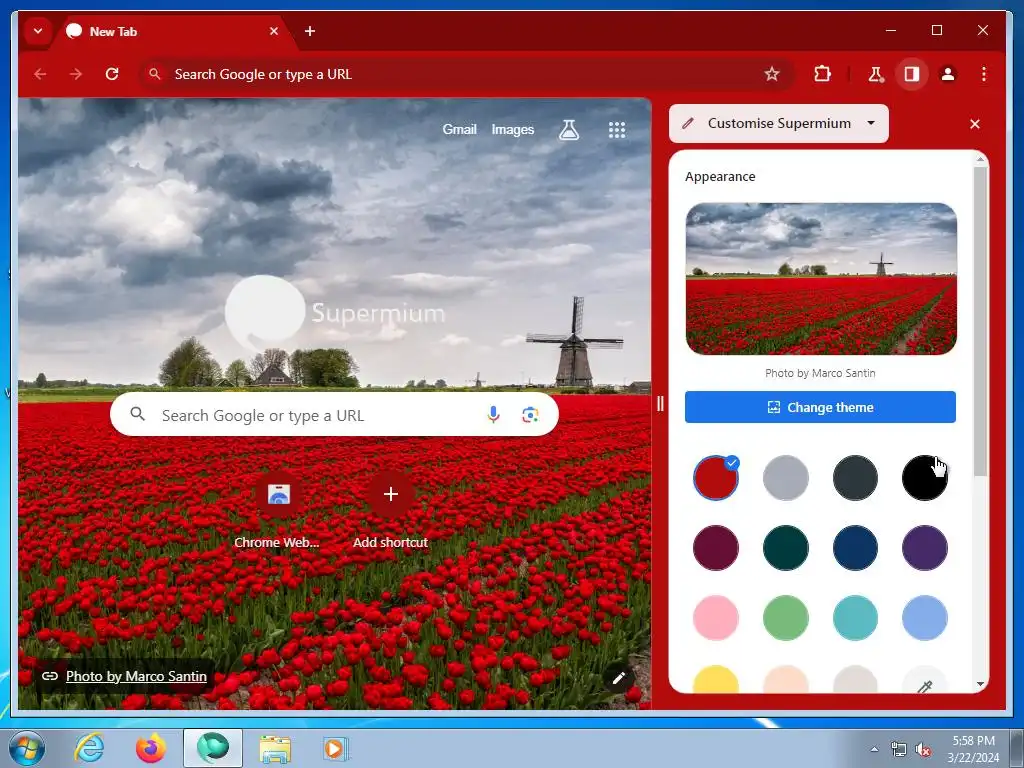This screenshot has width=1024, height=768.
Task: Select the green color swatch
Action: pos(786,618)
